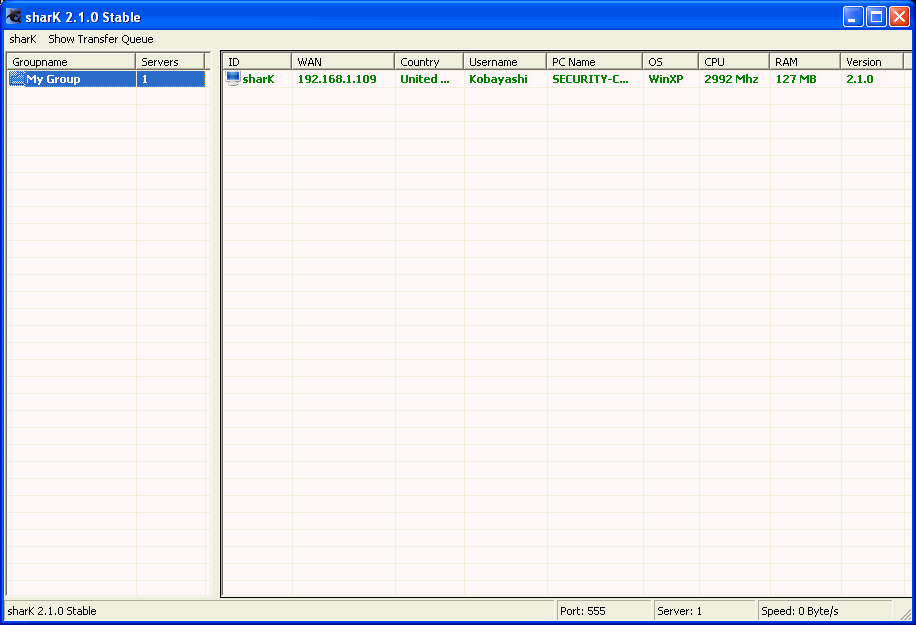Click the Speed: 0 Byte/s status indicator
The height and width of the screenshot is (625, 916).
[820, 610]
